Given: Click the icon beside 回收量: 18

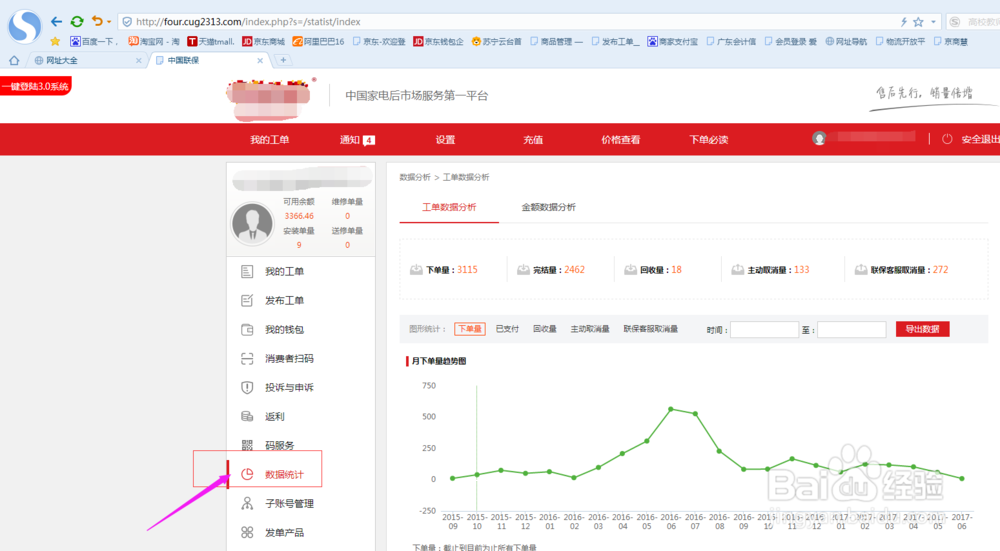Looking at the screenshot, I should (630, 270).
